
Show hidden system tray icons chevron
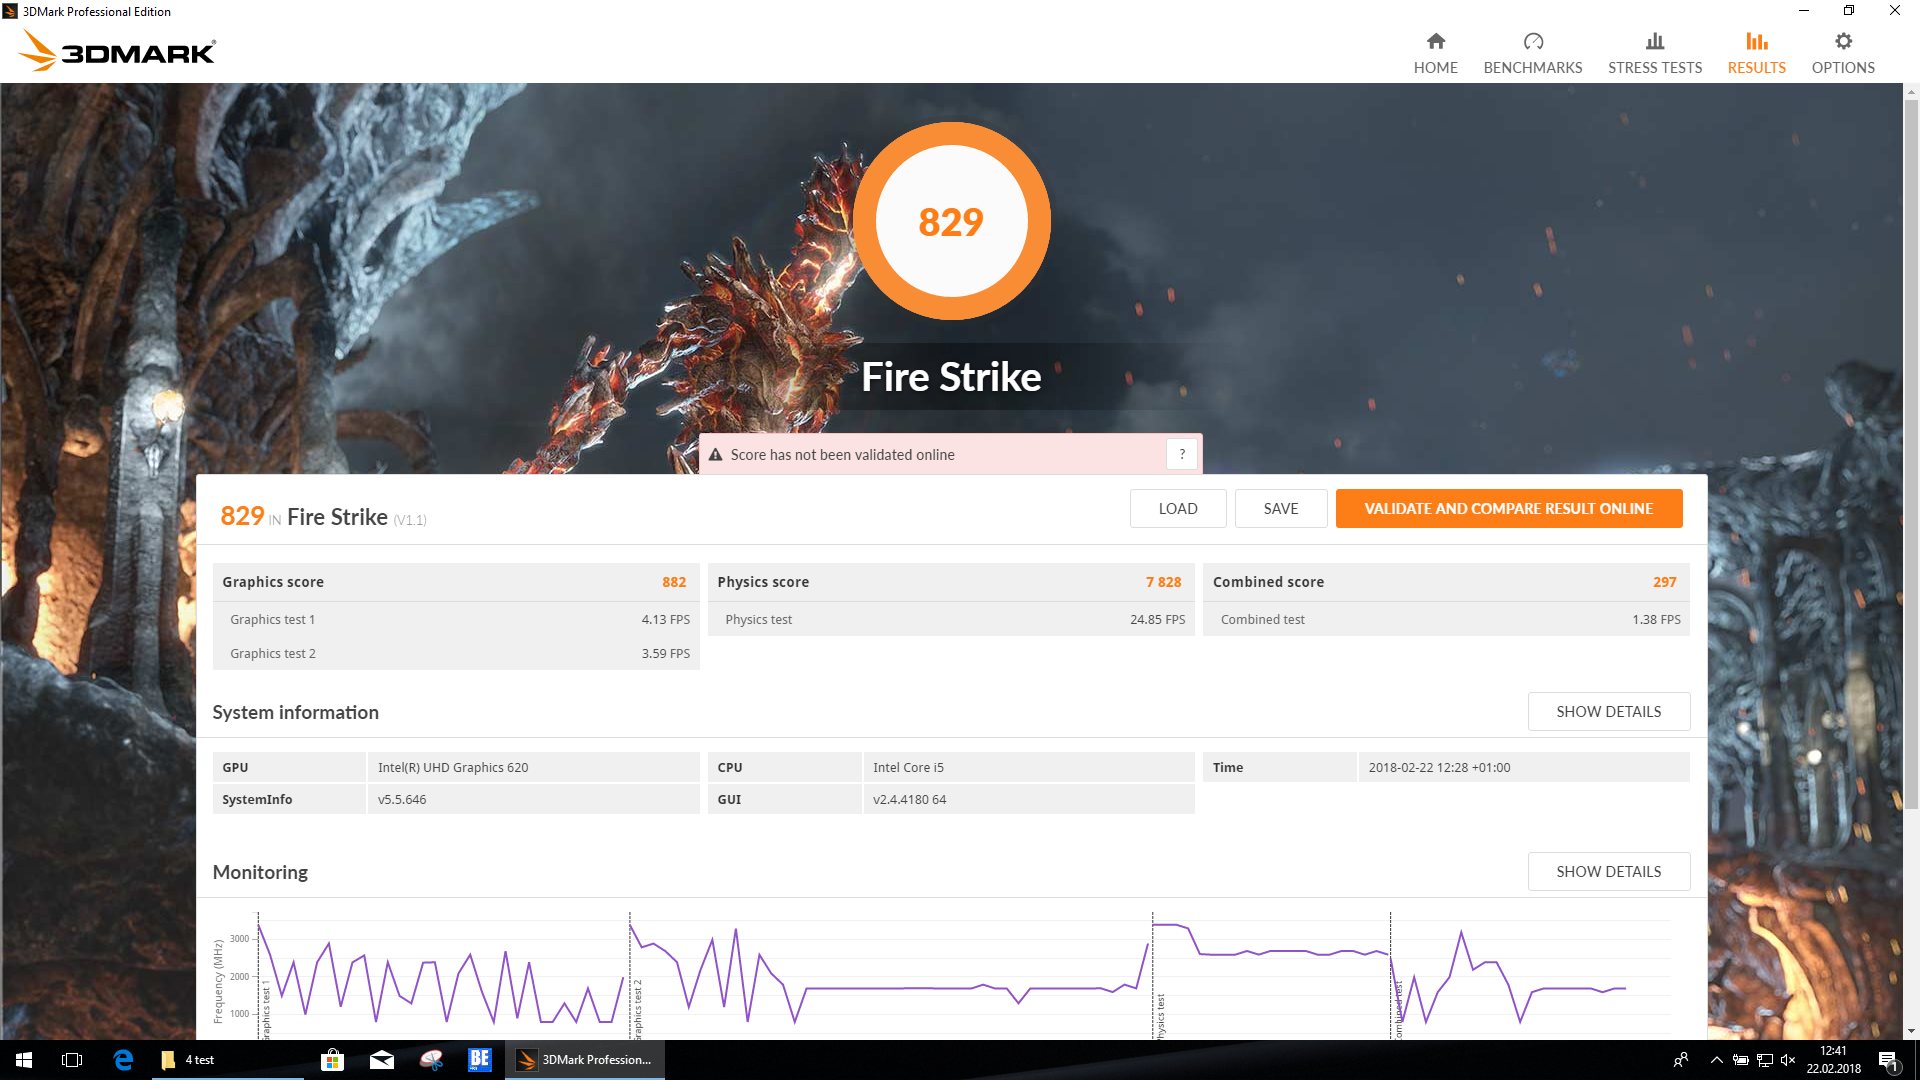click(1716, 1060)
